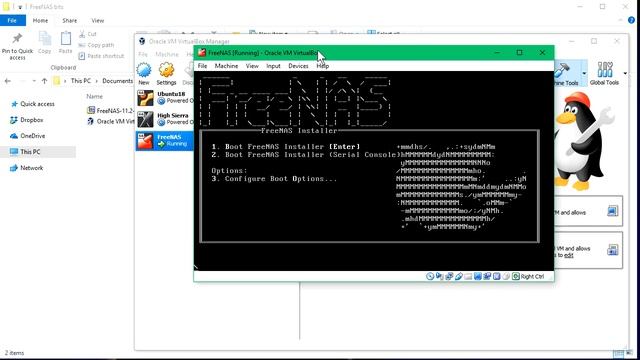Select running FreeNAS VM in Manager list
The width and height of the screenshot is (640, 360).
(164, 140)
